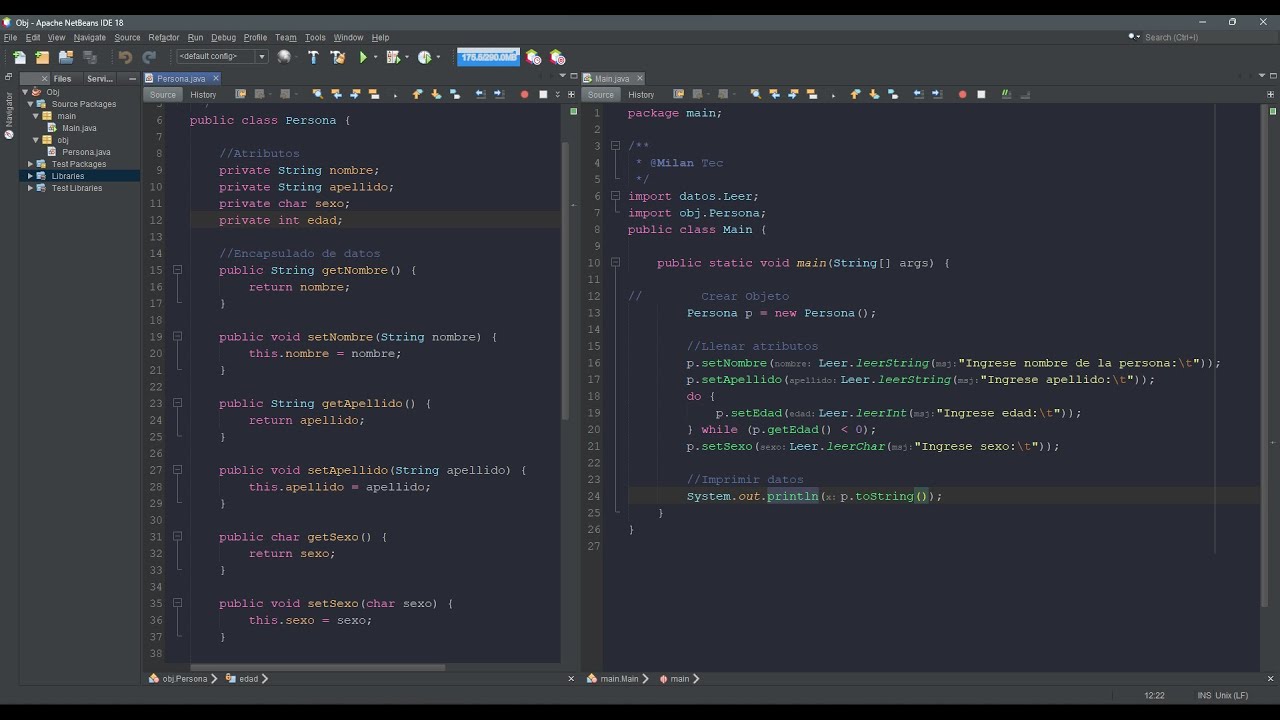Select the Main.java editor tab

pos(612,78)
